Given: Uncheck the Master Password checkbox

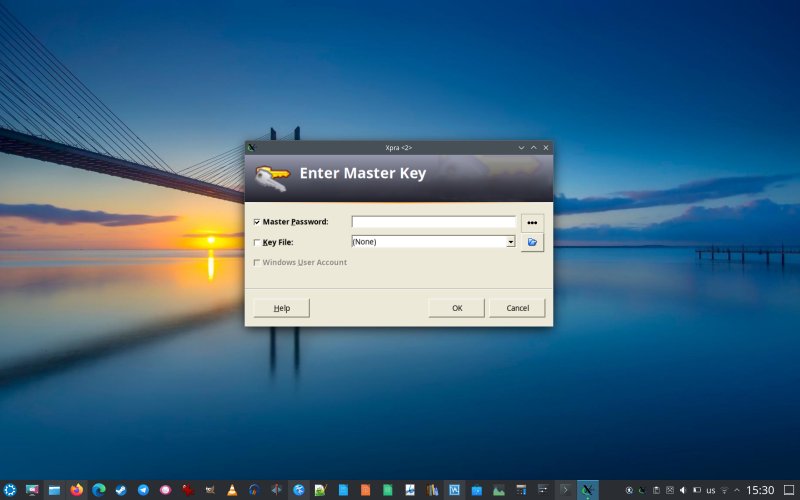Looking at the screenshot, I should pos(257,222).
